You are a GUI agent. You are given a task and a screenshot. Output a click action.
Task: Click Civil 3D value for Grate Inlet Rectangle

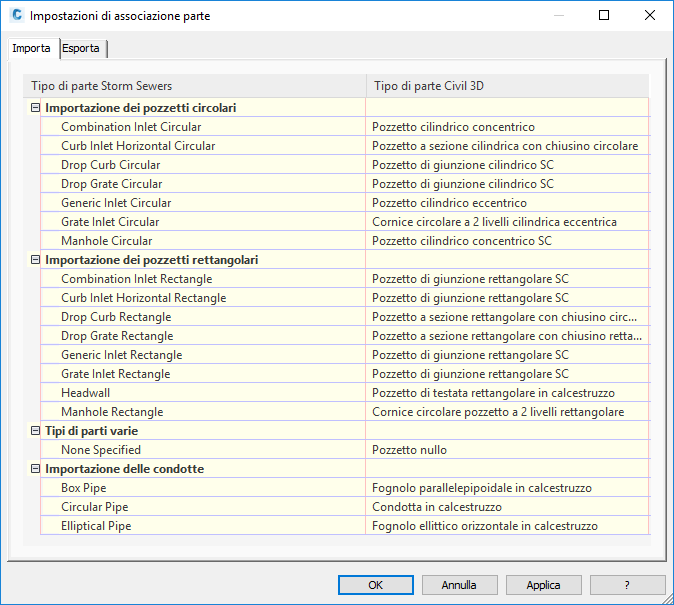tap(508, 374)
